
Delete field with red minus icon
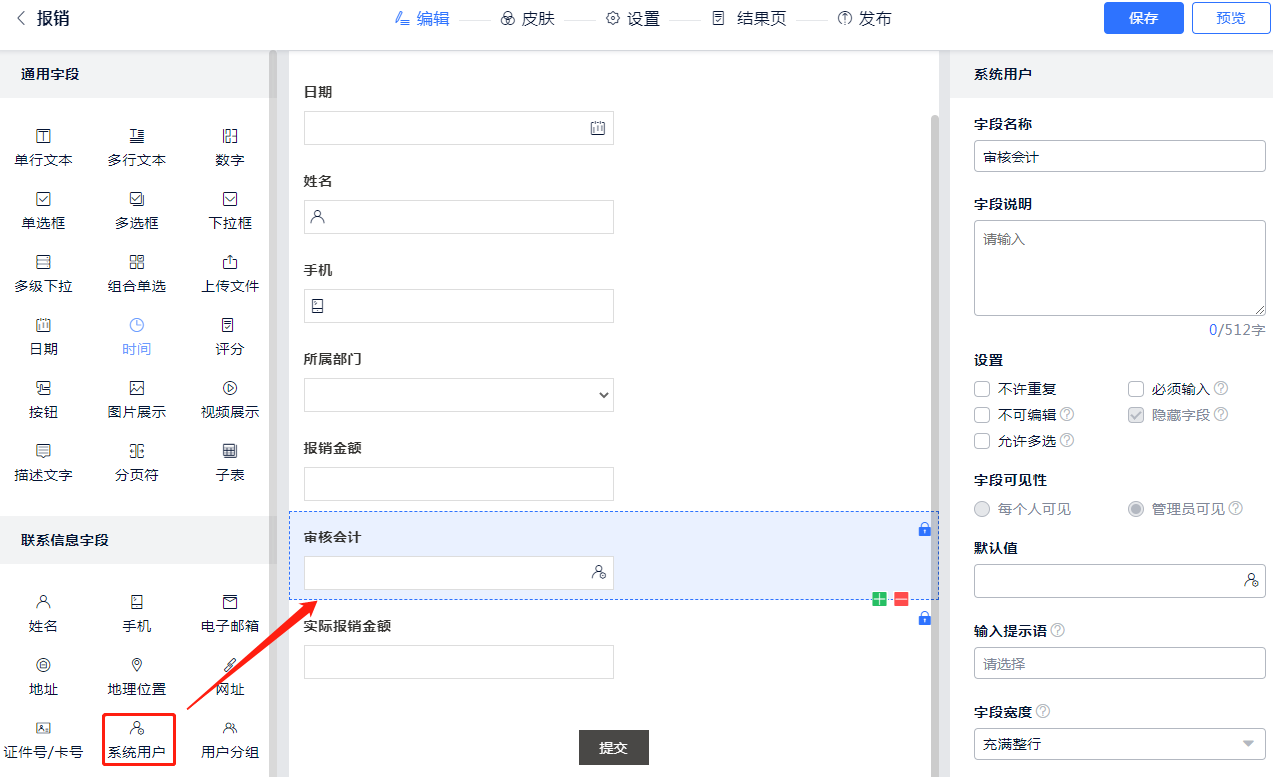click(x=901, y=599)
